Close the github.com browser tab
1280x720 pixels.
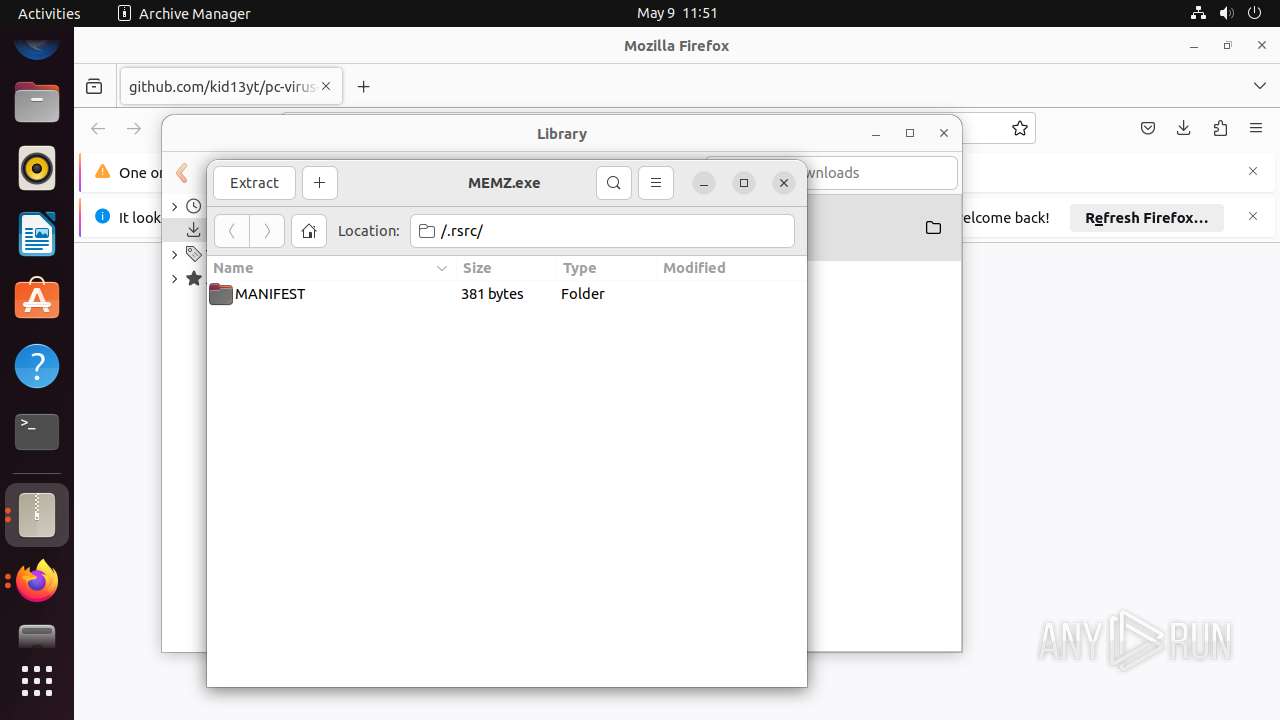tap(326, 87)
